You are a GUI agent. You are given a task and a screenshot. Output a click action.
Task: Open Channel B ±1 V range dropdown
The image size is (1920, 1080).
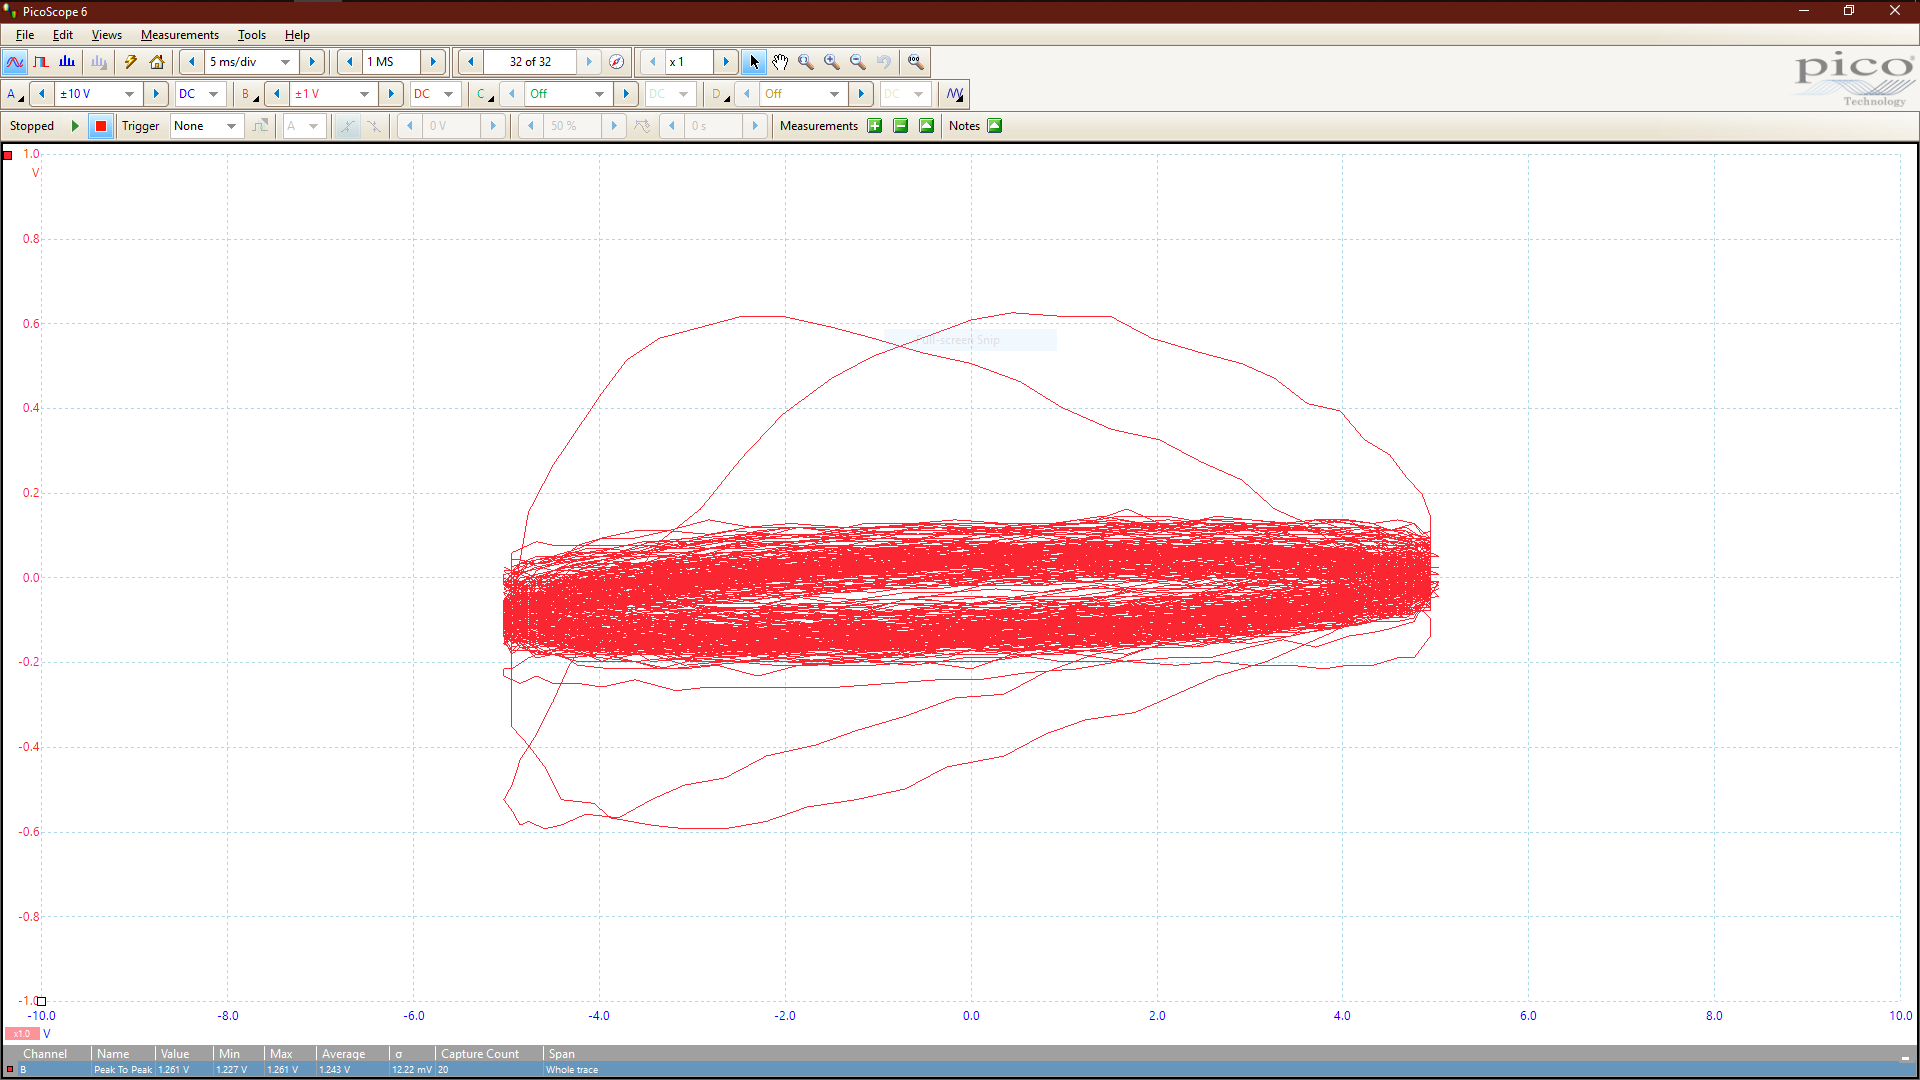[364, 94]
